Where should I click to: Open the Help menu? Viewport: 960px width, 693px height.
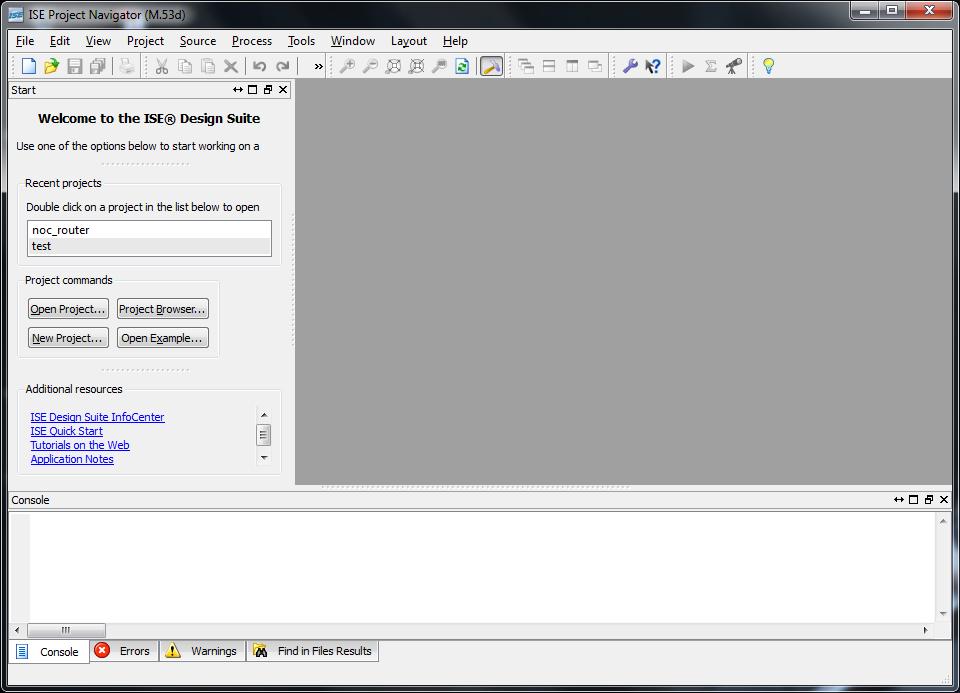pos(455,41)
